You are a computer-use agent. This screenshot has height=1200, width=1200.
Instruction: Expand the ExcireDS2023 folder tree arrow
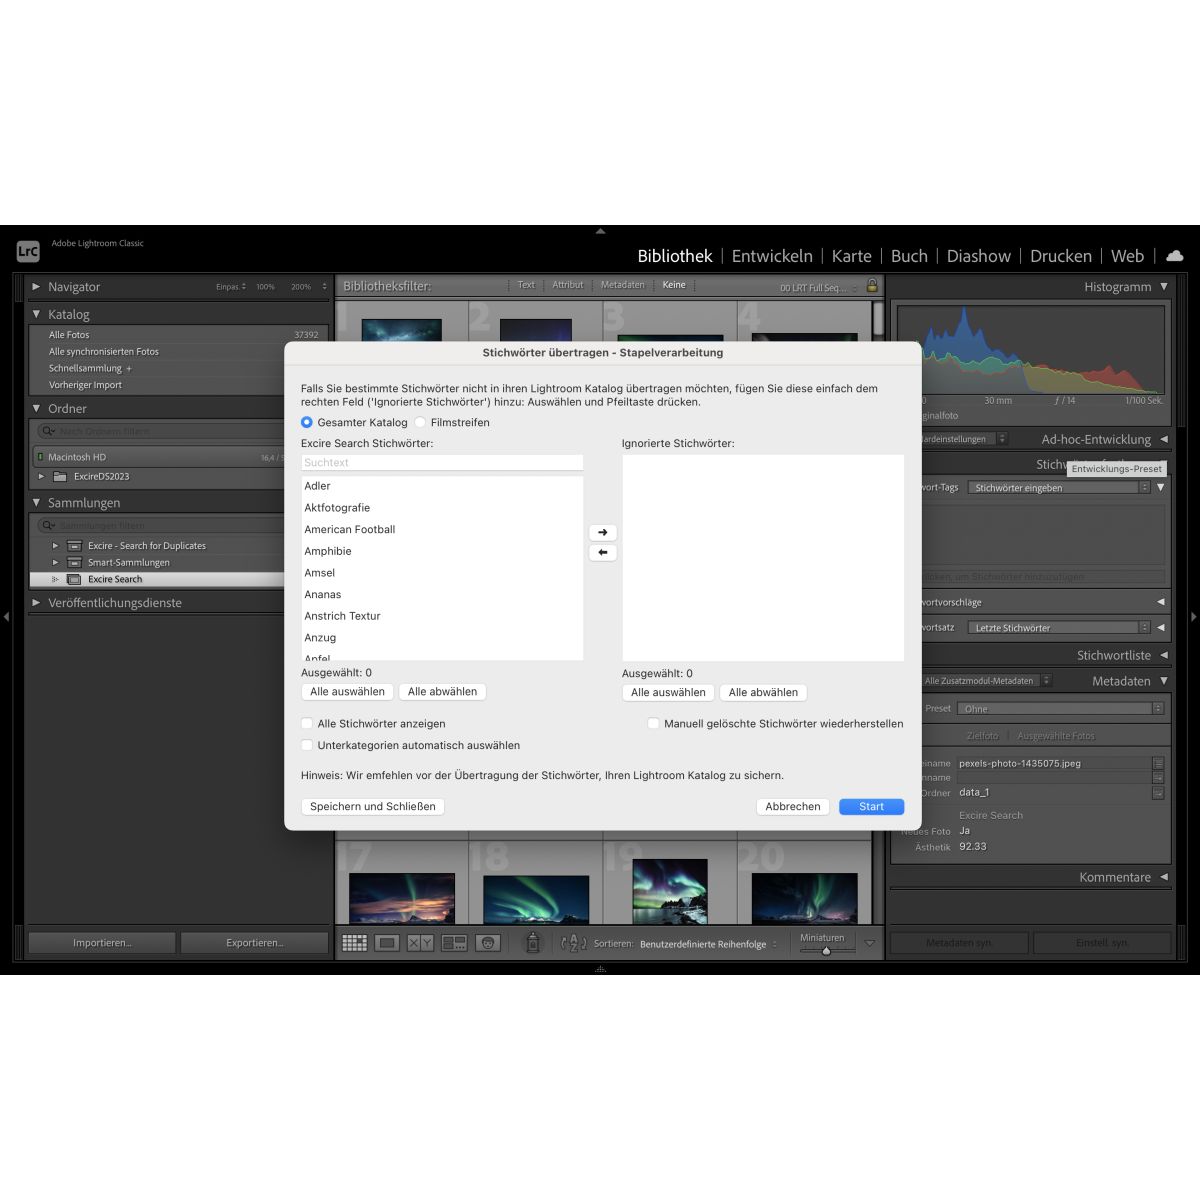point(41,477)
